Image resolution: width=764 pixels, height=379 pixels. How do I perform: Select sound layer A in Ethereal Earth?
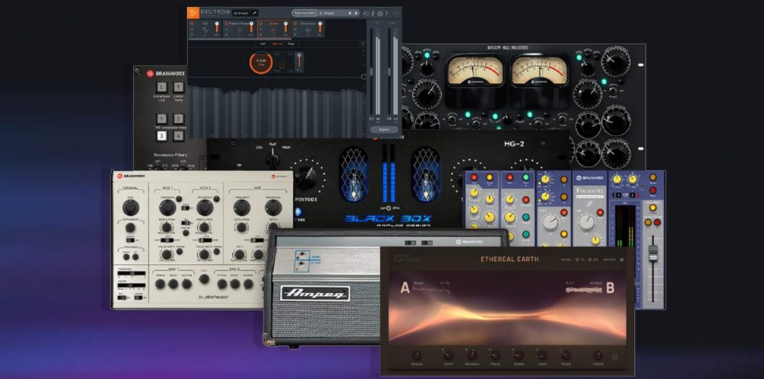click(x=405, y=288)
